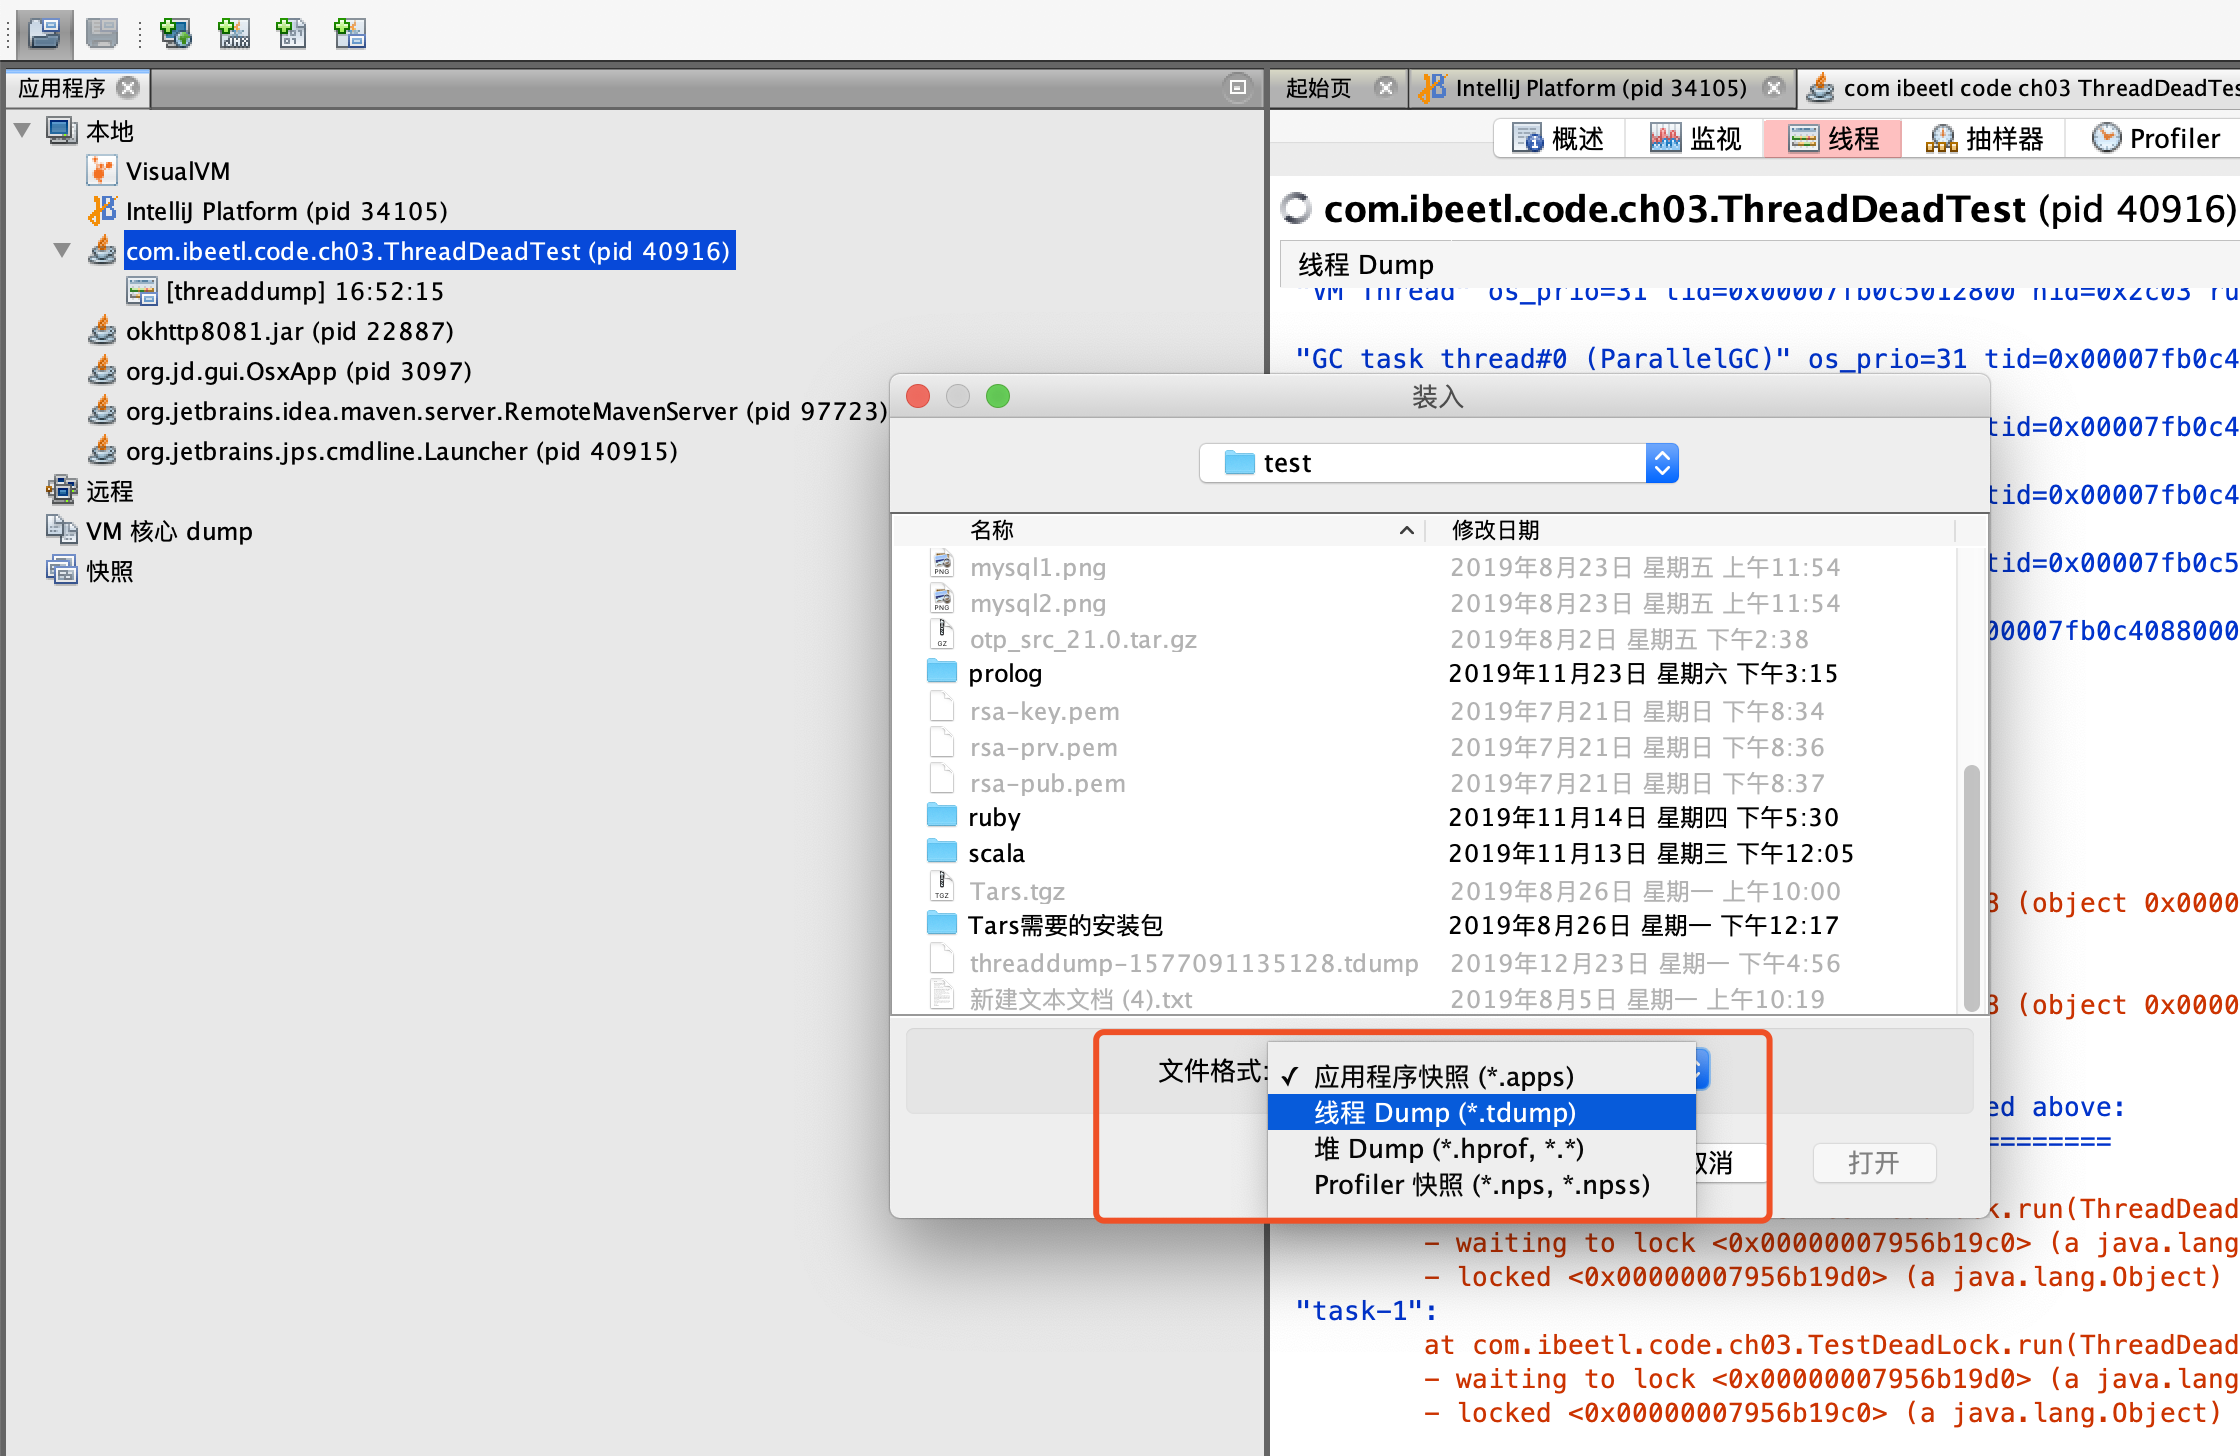Screen dimensions: 2240x1456
Task: Switch to the 抽样器 tab
Action: click(1984, 138)
